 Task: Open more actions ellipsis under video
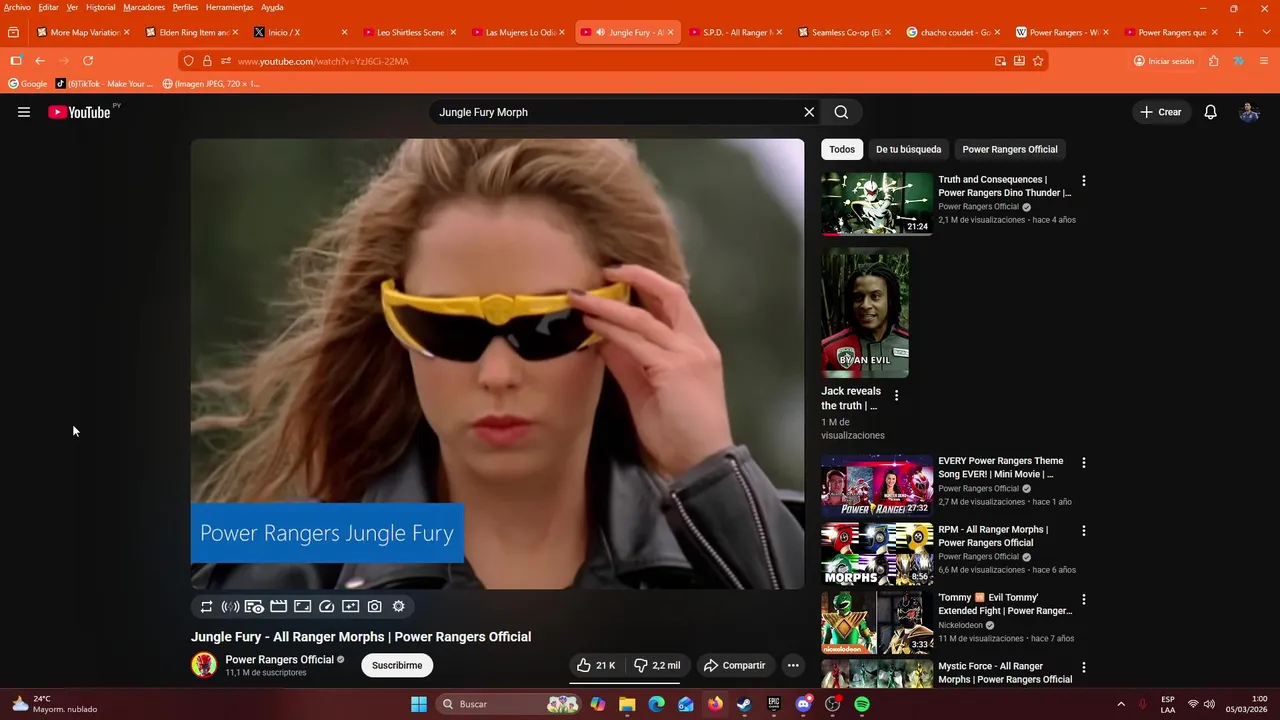[793, 665]
